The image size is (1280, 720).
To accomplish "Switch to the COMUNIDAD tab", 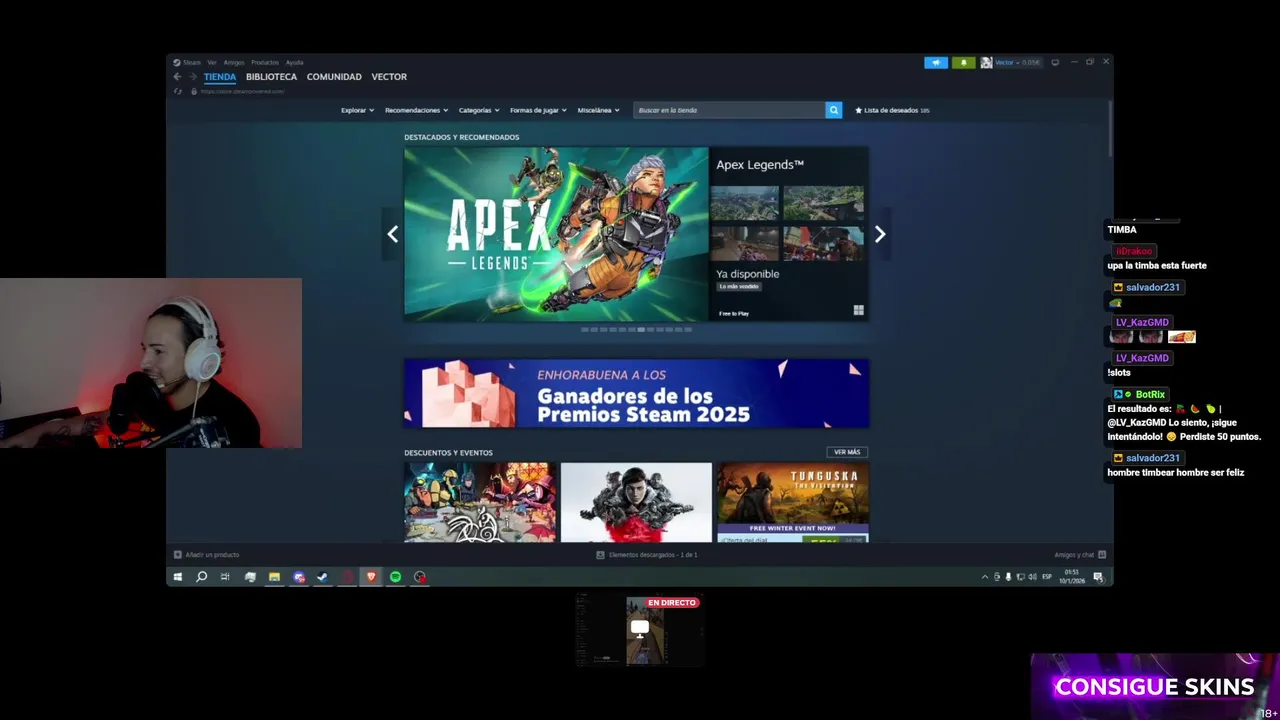I will point(334,77).
